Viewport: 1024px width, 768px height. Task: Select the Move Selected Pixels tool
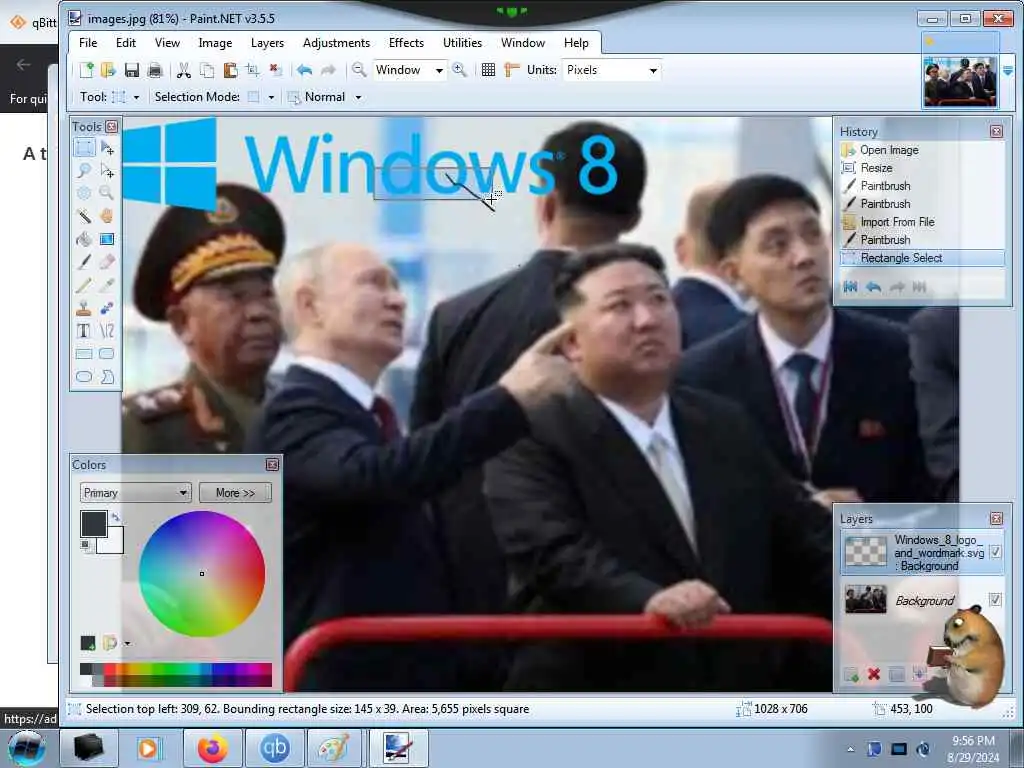click(107, 148)
